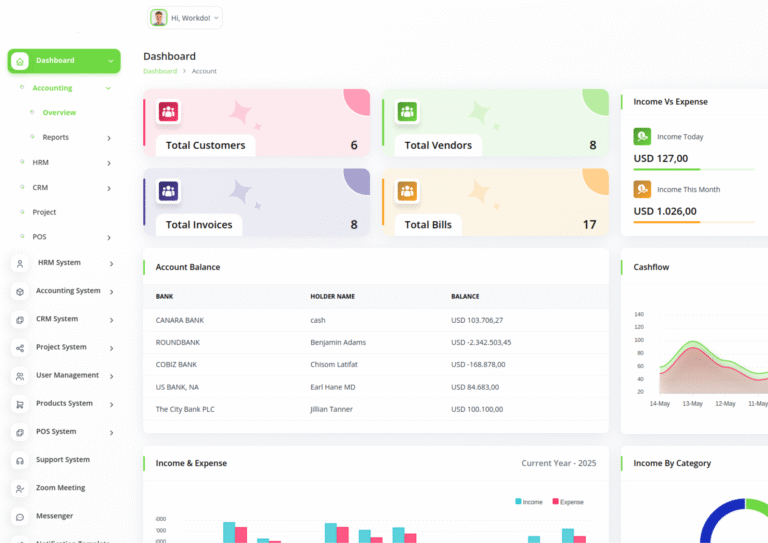Click The City Bank PLC cell
The height and width of the screenshot is (543, 768).
(x=185, y=409)
